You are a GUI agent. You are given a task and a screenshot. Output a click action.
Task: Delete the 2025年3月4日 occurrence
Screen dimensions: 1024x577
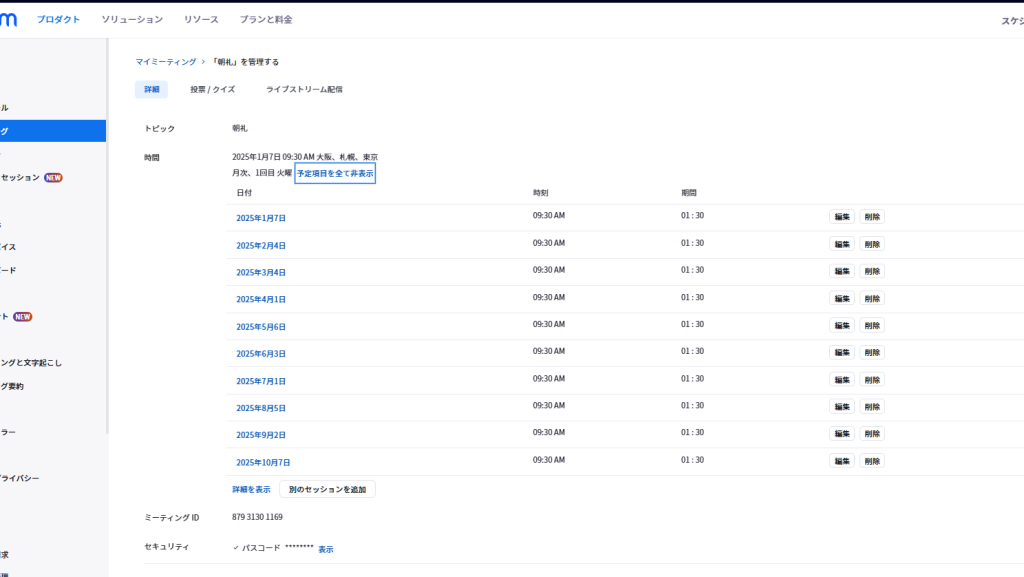tap(872, 271)
